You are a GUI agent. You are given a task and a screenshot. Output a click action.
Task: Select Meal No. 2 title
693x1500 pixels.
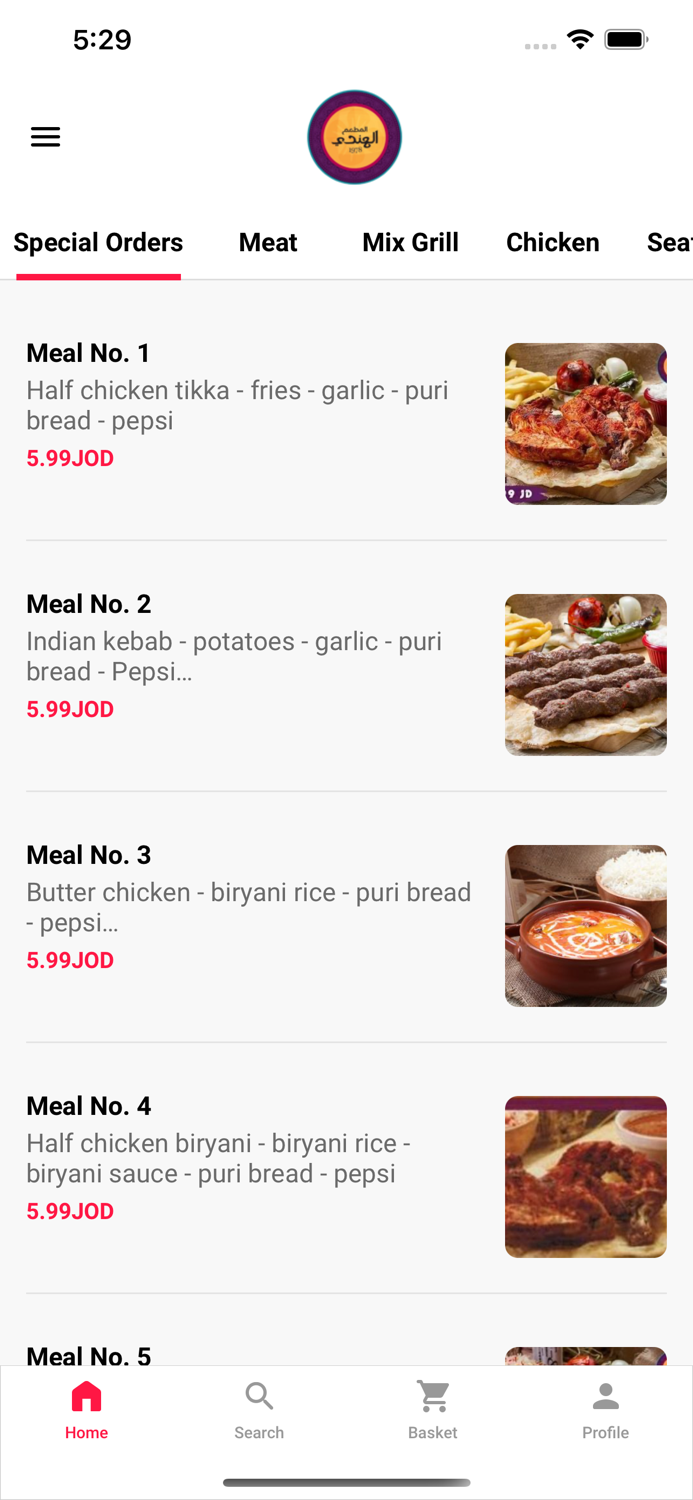[88, 604]
